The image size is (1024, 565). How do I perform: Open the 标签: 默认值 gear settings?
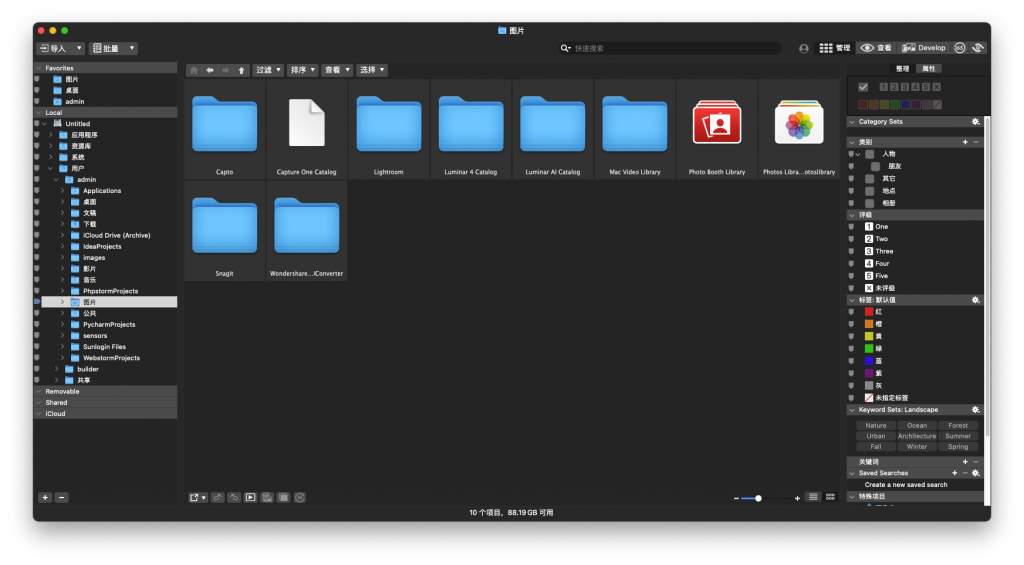(975, 300)
